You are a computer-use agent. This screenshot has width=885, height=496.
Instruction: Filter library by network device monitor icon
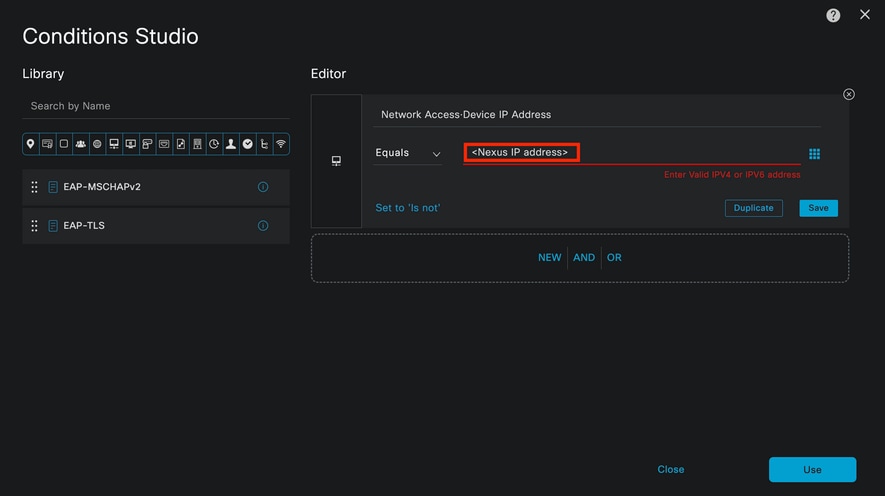(114, 144)
